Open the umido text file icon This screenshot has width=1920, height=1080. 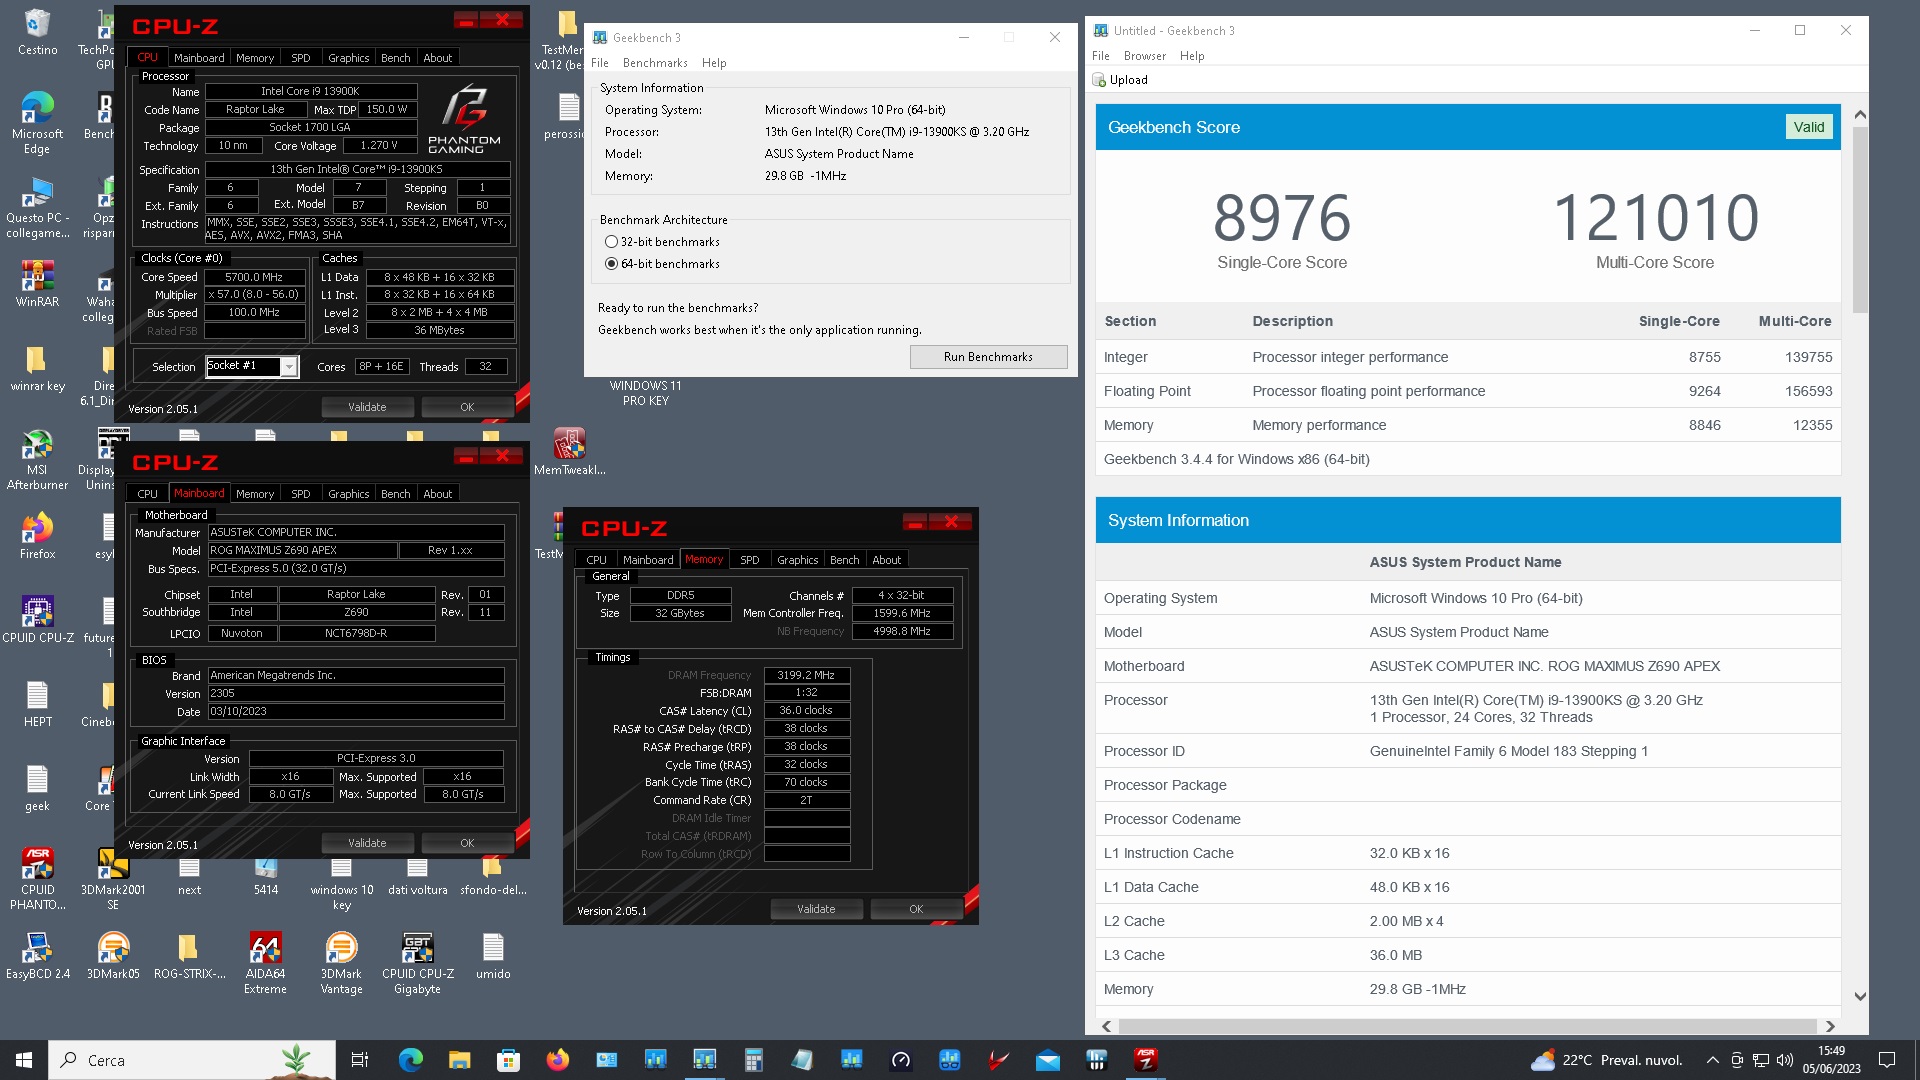[x=493, y=955]
